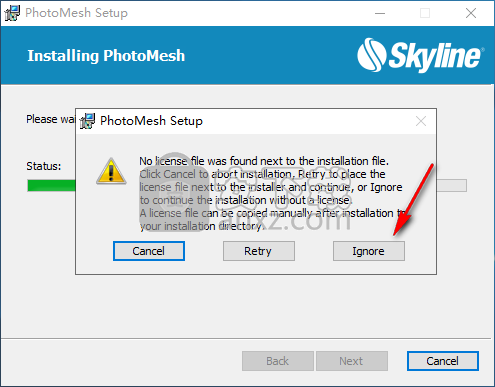Click the greyed-out Next button
The width and height of the screenshot is (495, 387).
tap(352, 361)
